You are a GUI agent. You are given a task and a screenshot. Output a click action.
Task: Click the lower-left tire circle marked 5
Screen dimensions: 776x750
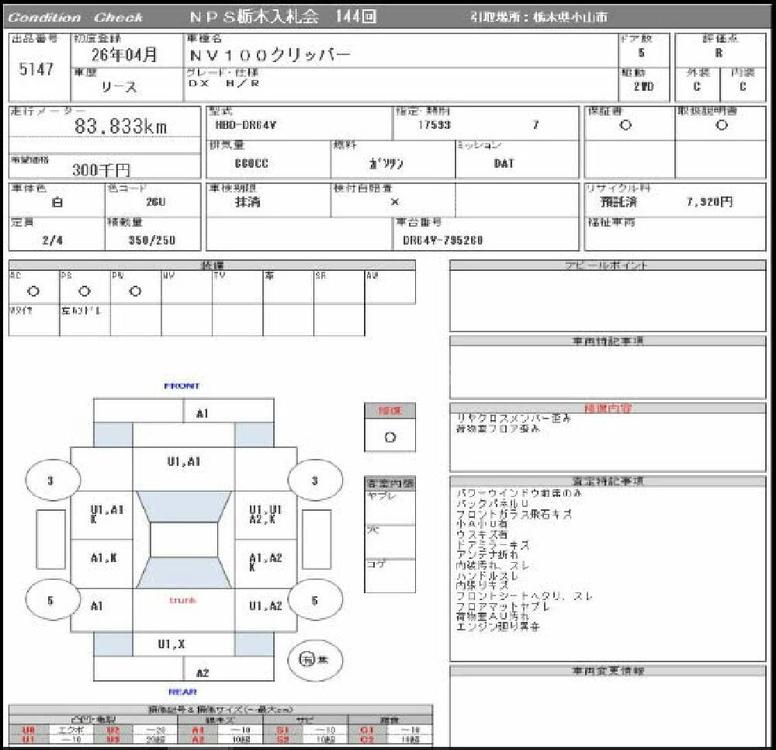pos(54,599)
